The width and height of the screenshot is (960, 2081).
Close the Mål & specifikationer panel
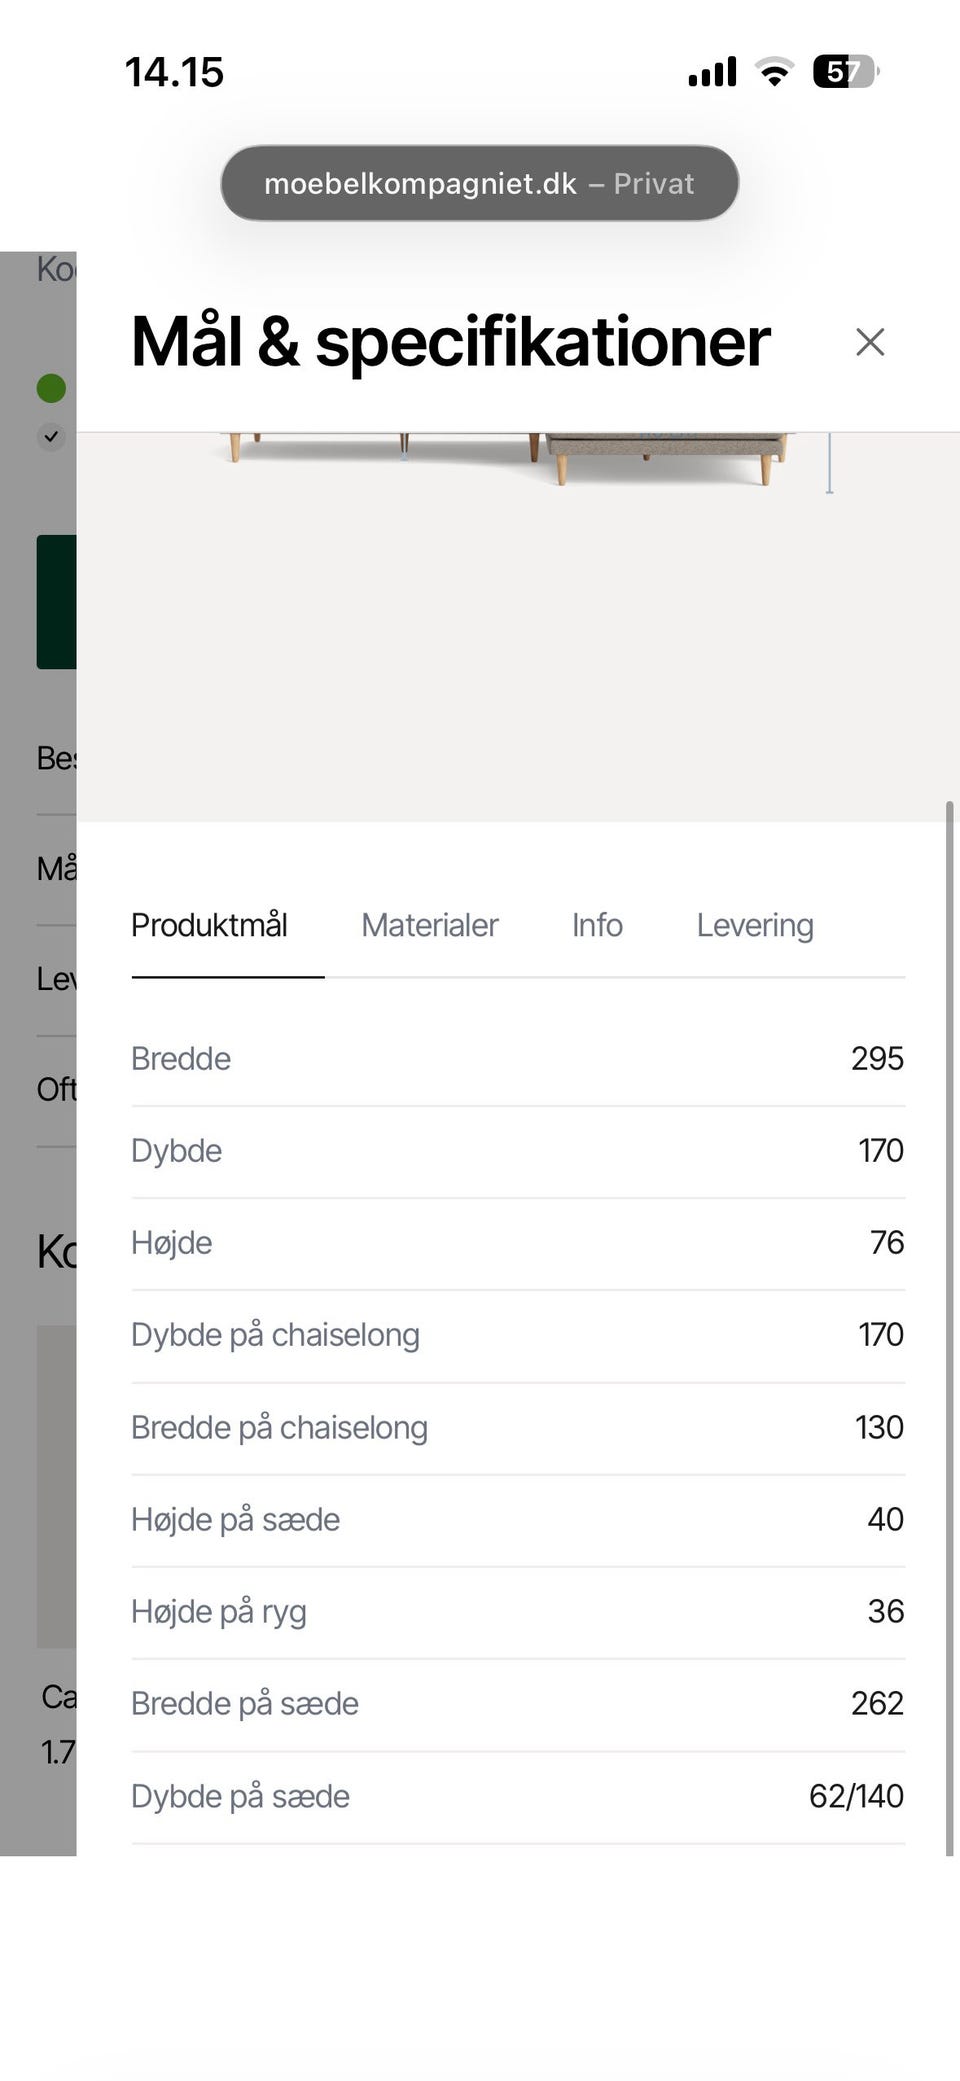coord(870,342)
